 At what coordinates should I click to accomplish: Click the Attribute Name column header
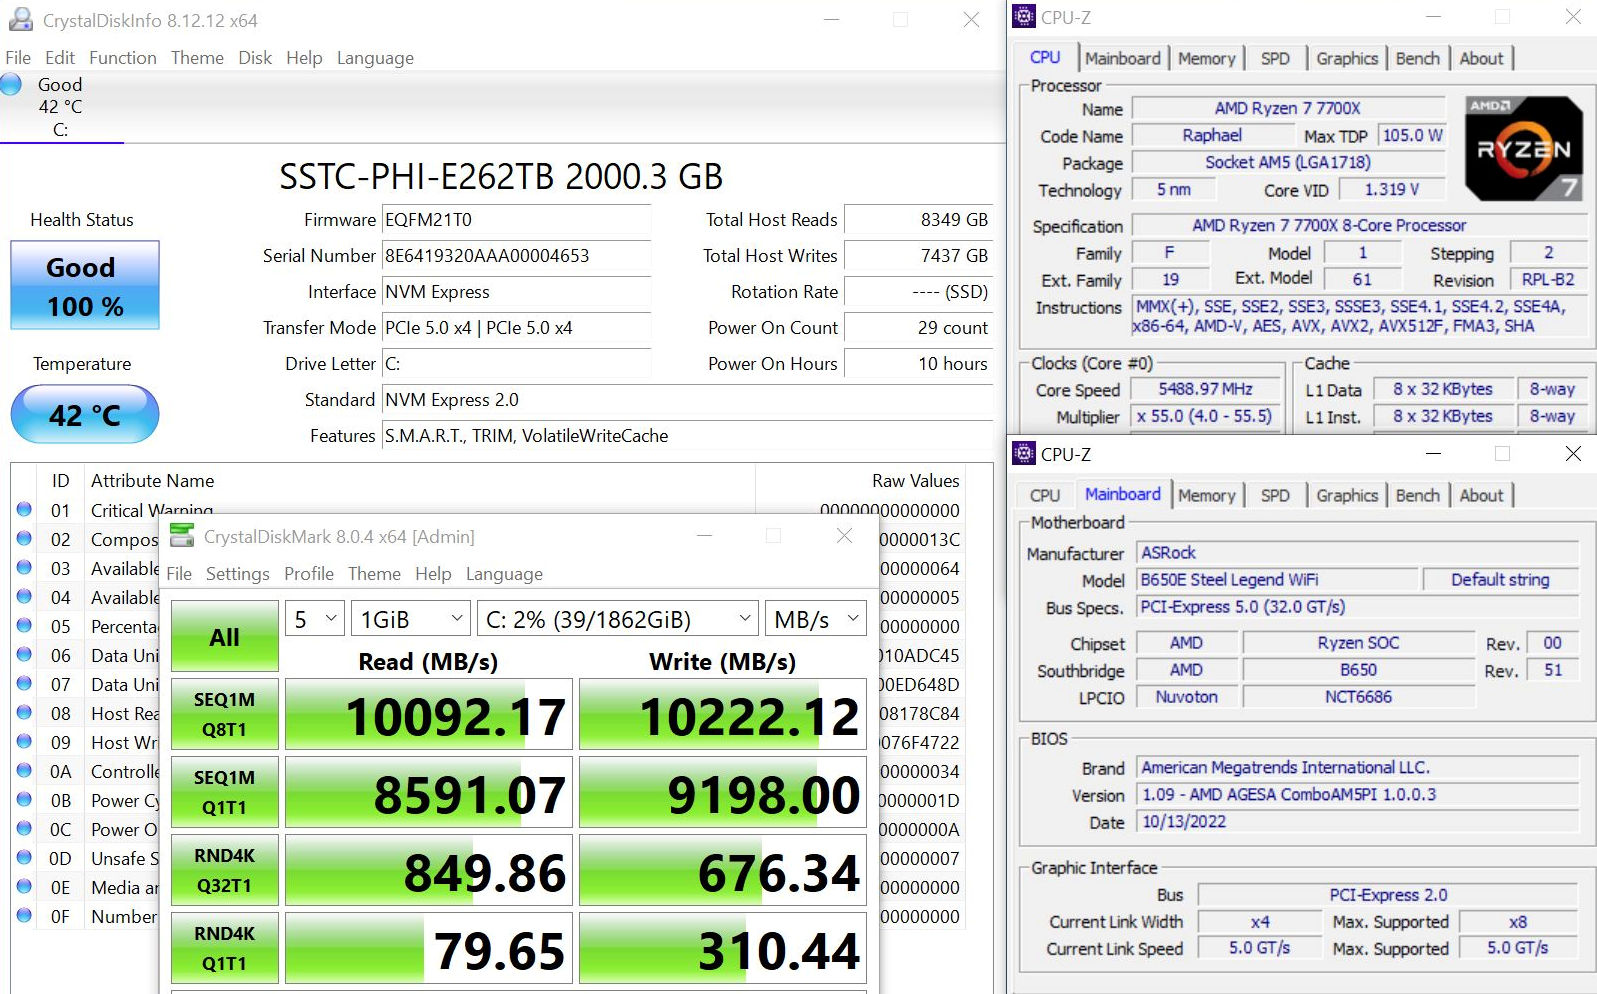click(152, 481)
